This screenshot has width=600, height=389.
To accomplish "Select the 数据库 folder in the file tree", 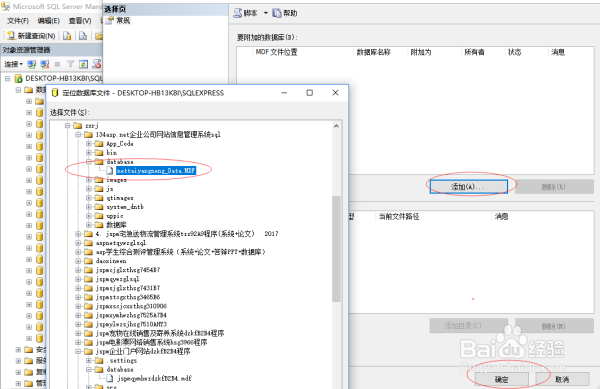I will click(116, 225).
